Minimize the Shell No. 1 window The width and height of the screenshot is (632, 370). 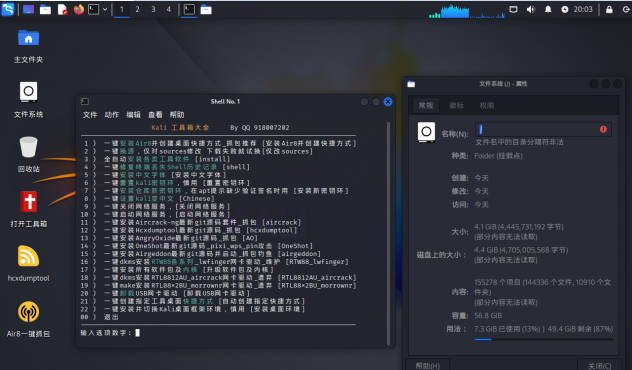click(x=364, y=102)
